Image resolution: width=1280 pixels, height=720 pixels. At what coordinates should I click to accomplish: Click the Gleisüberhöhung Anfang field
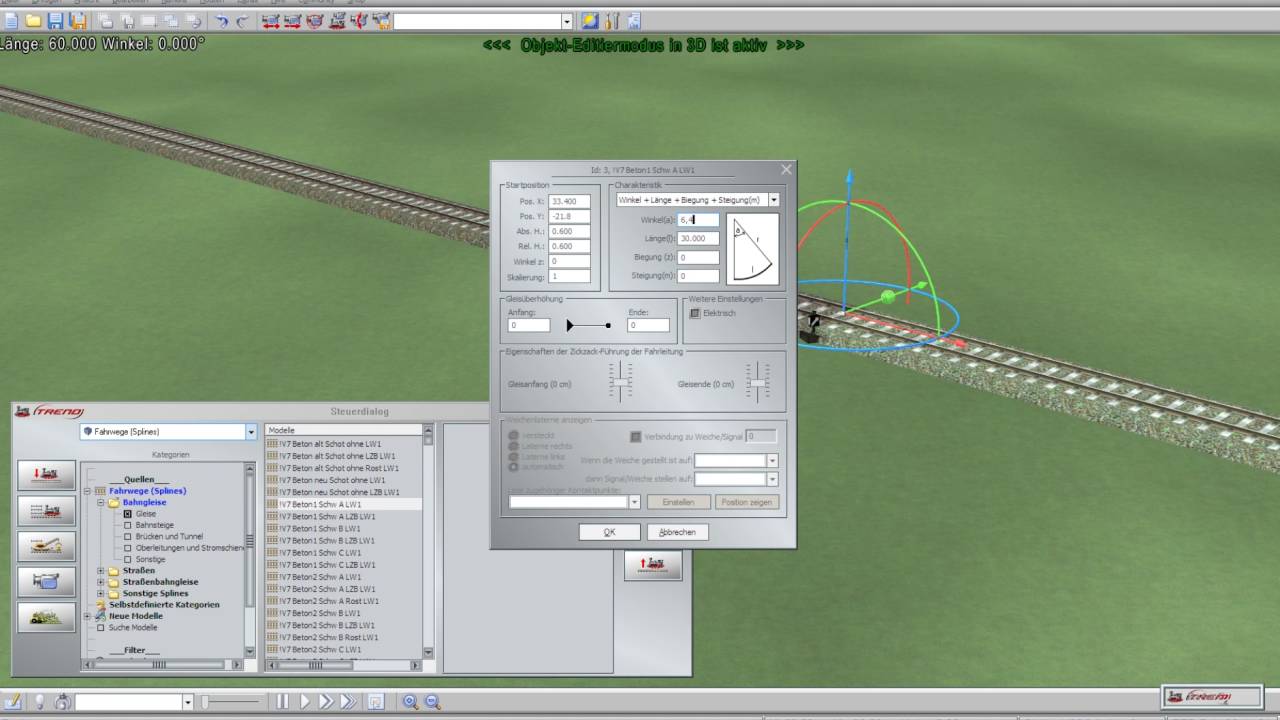tap(529, 325)
